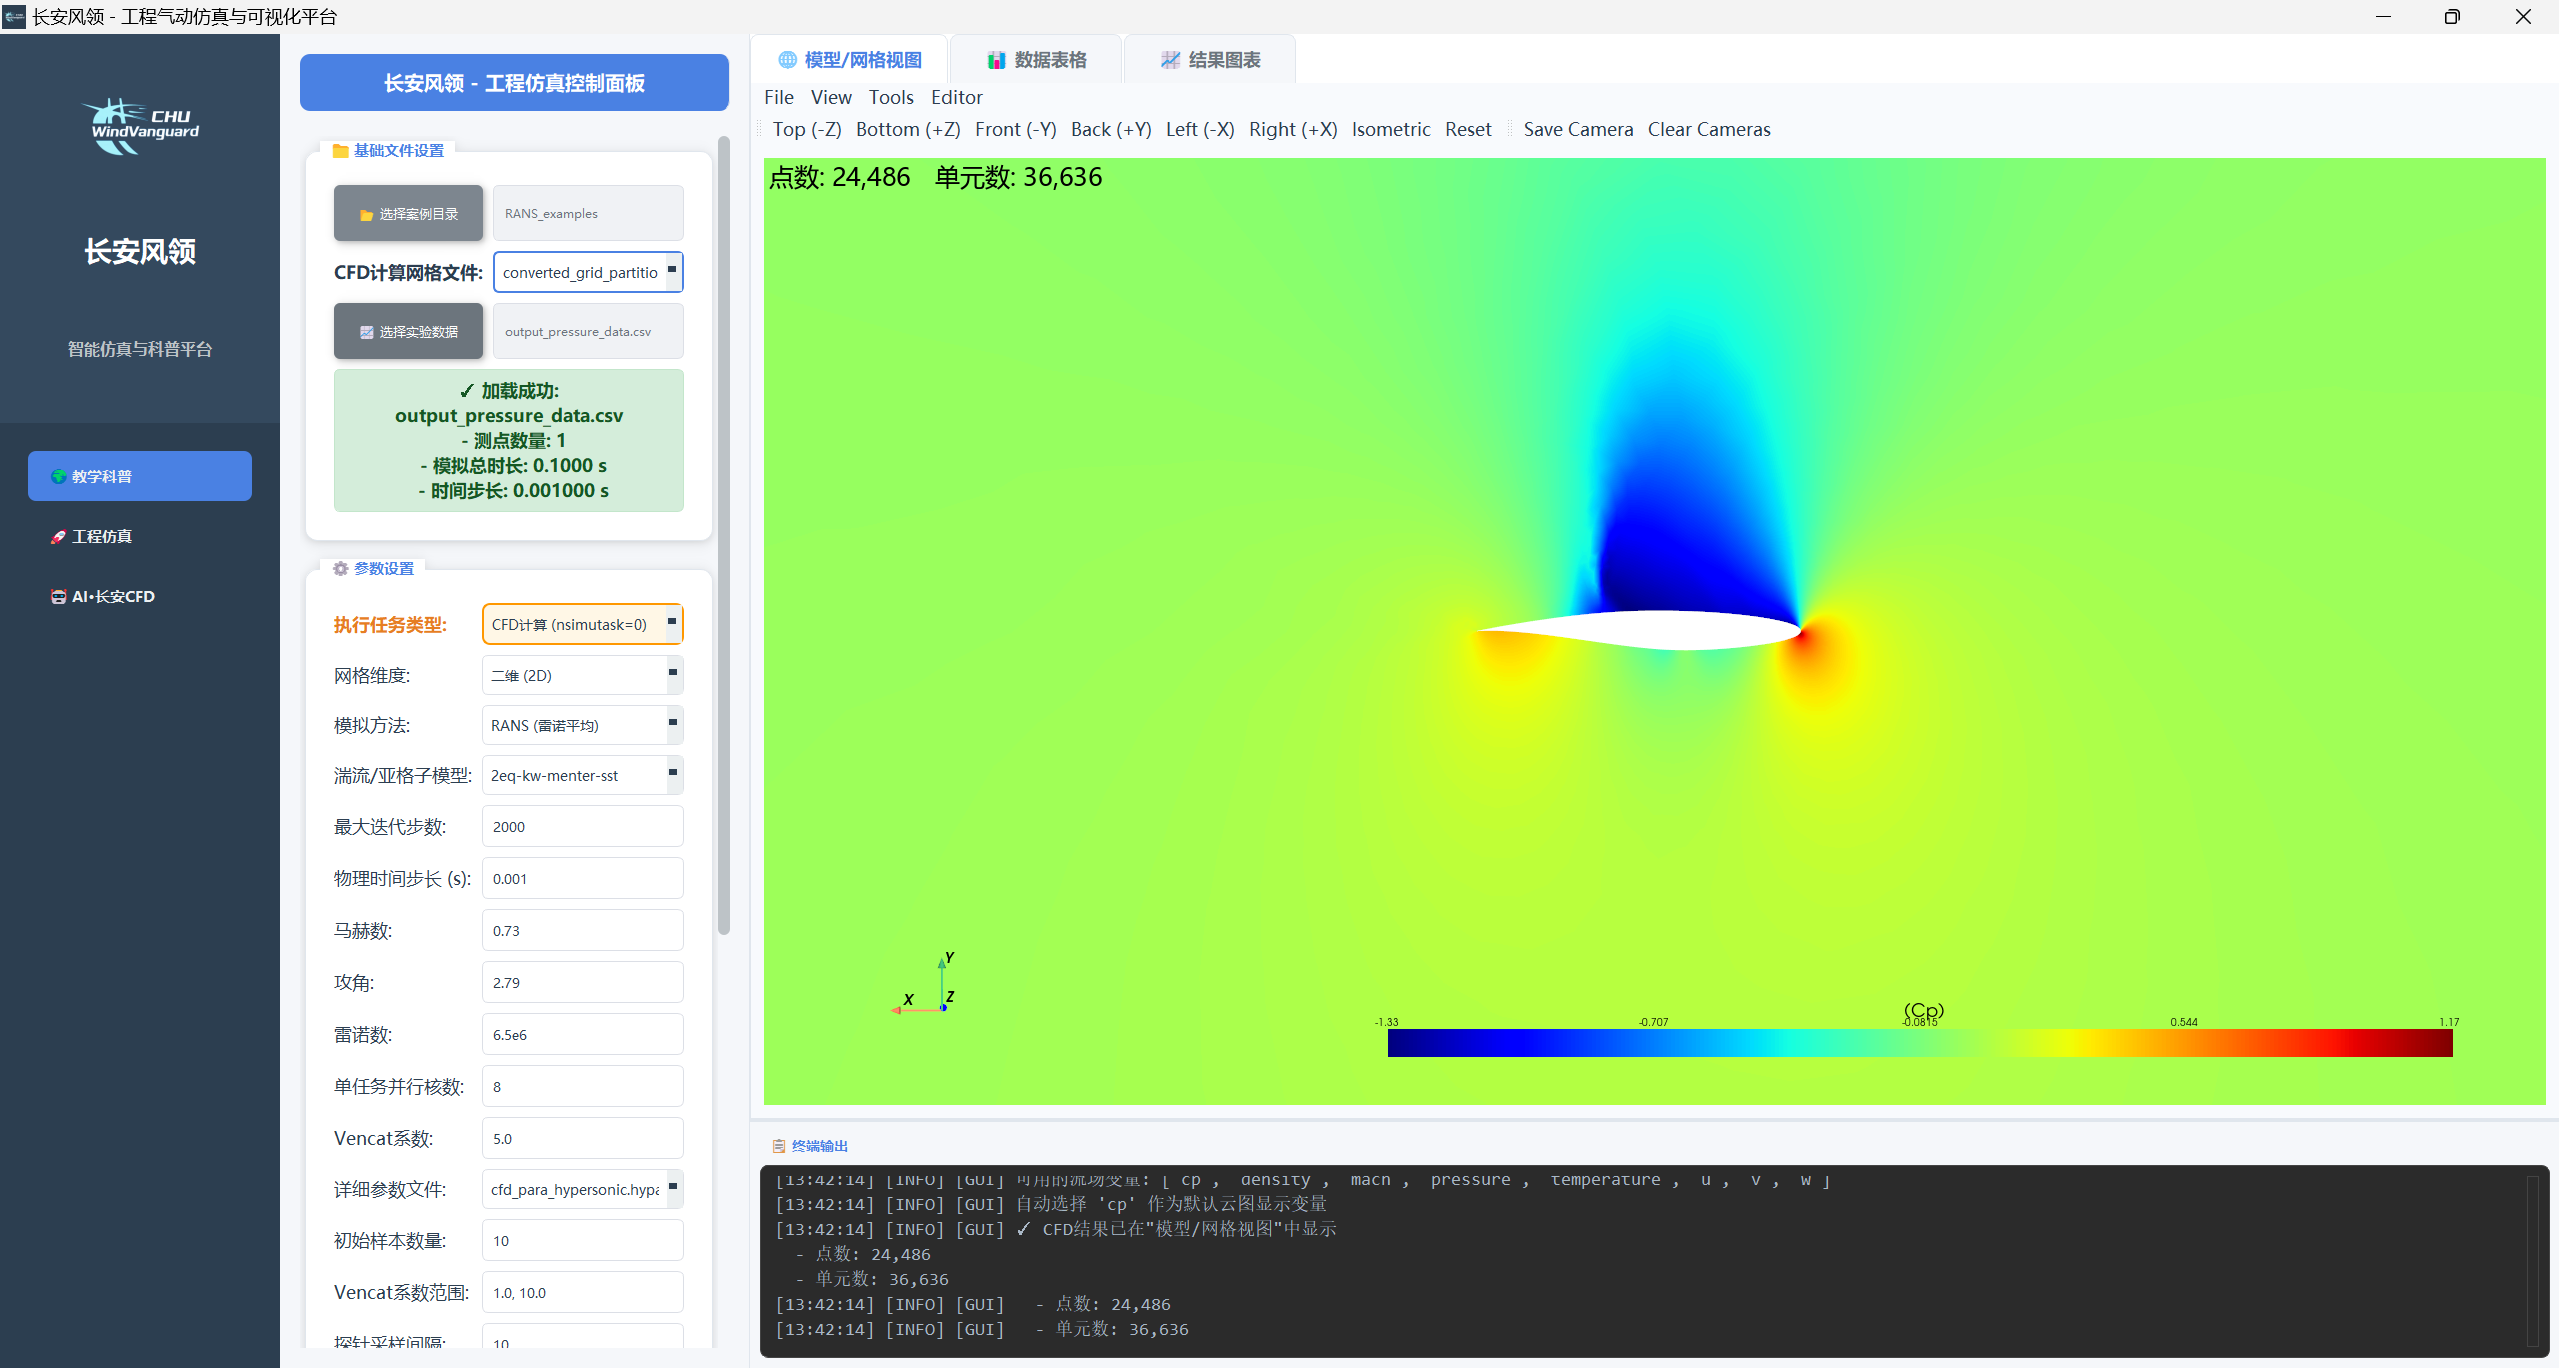Open the 执行任务类型 combo box
Screen dimensions: 2559x1368
[x=582, y=624]
